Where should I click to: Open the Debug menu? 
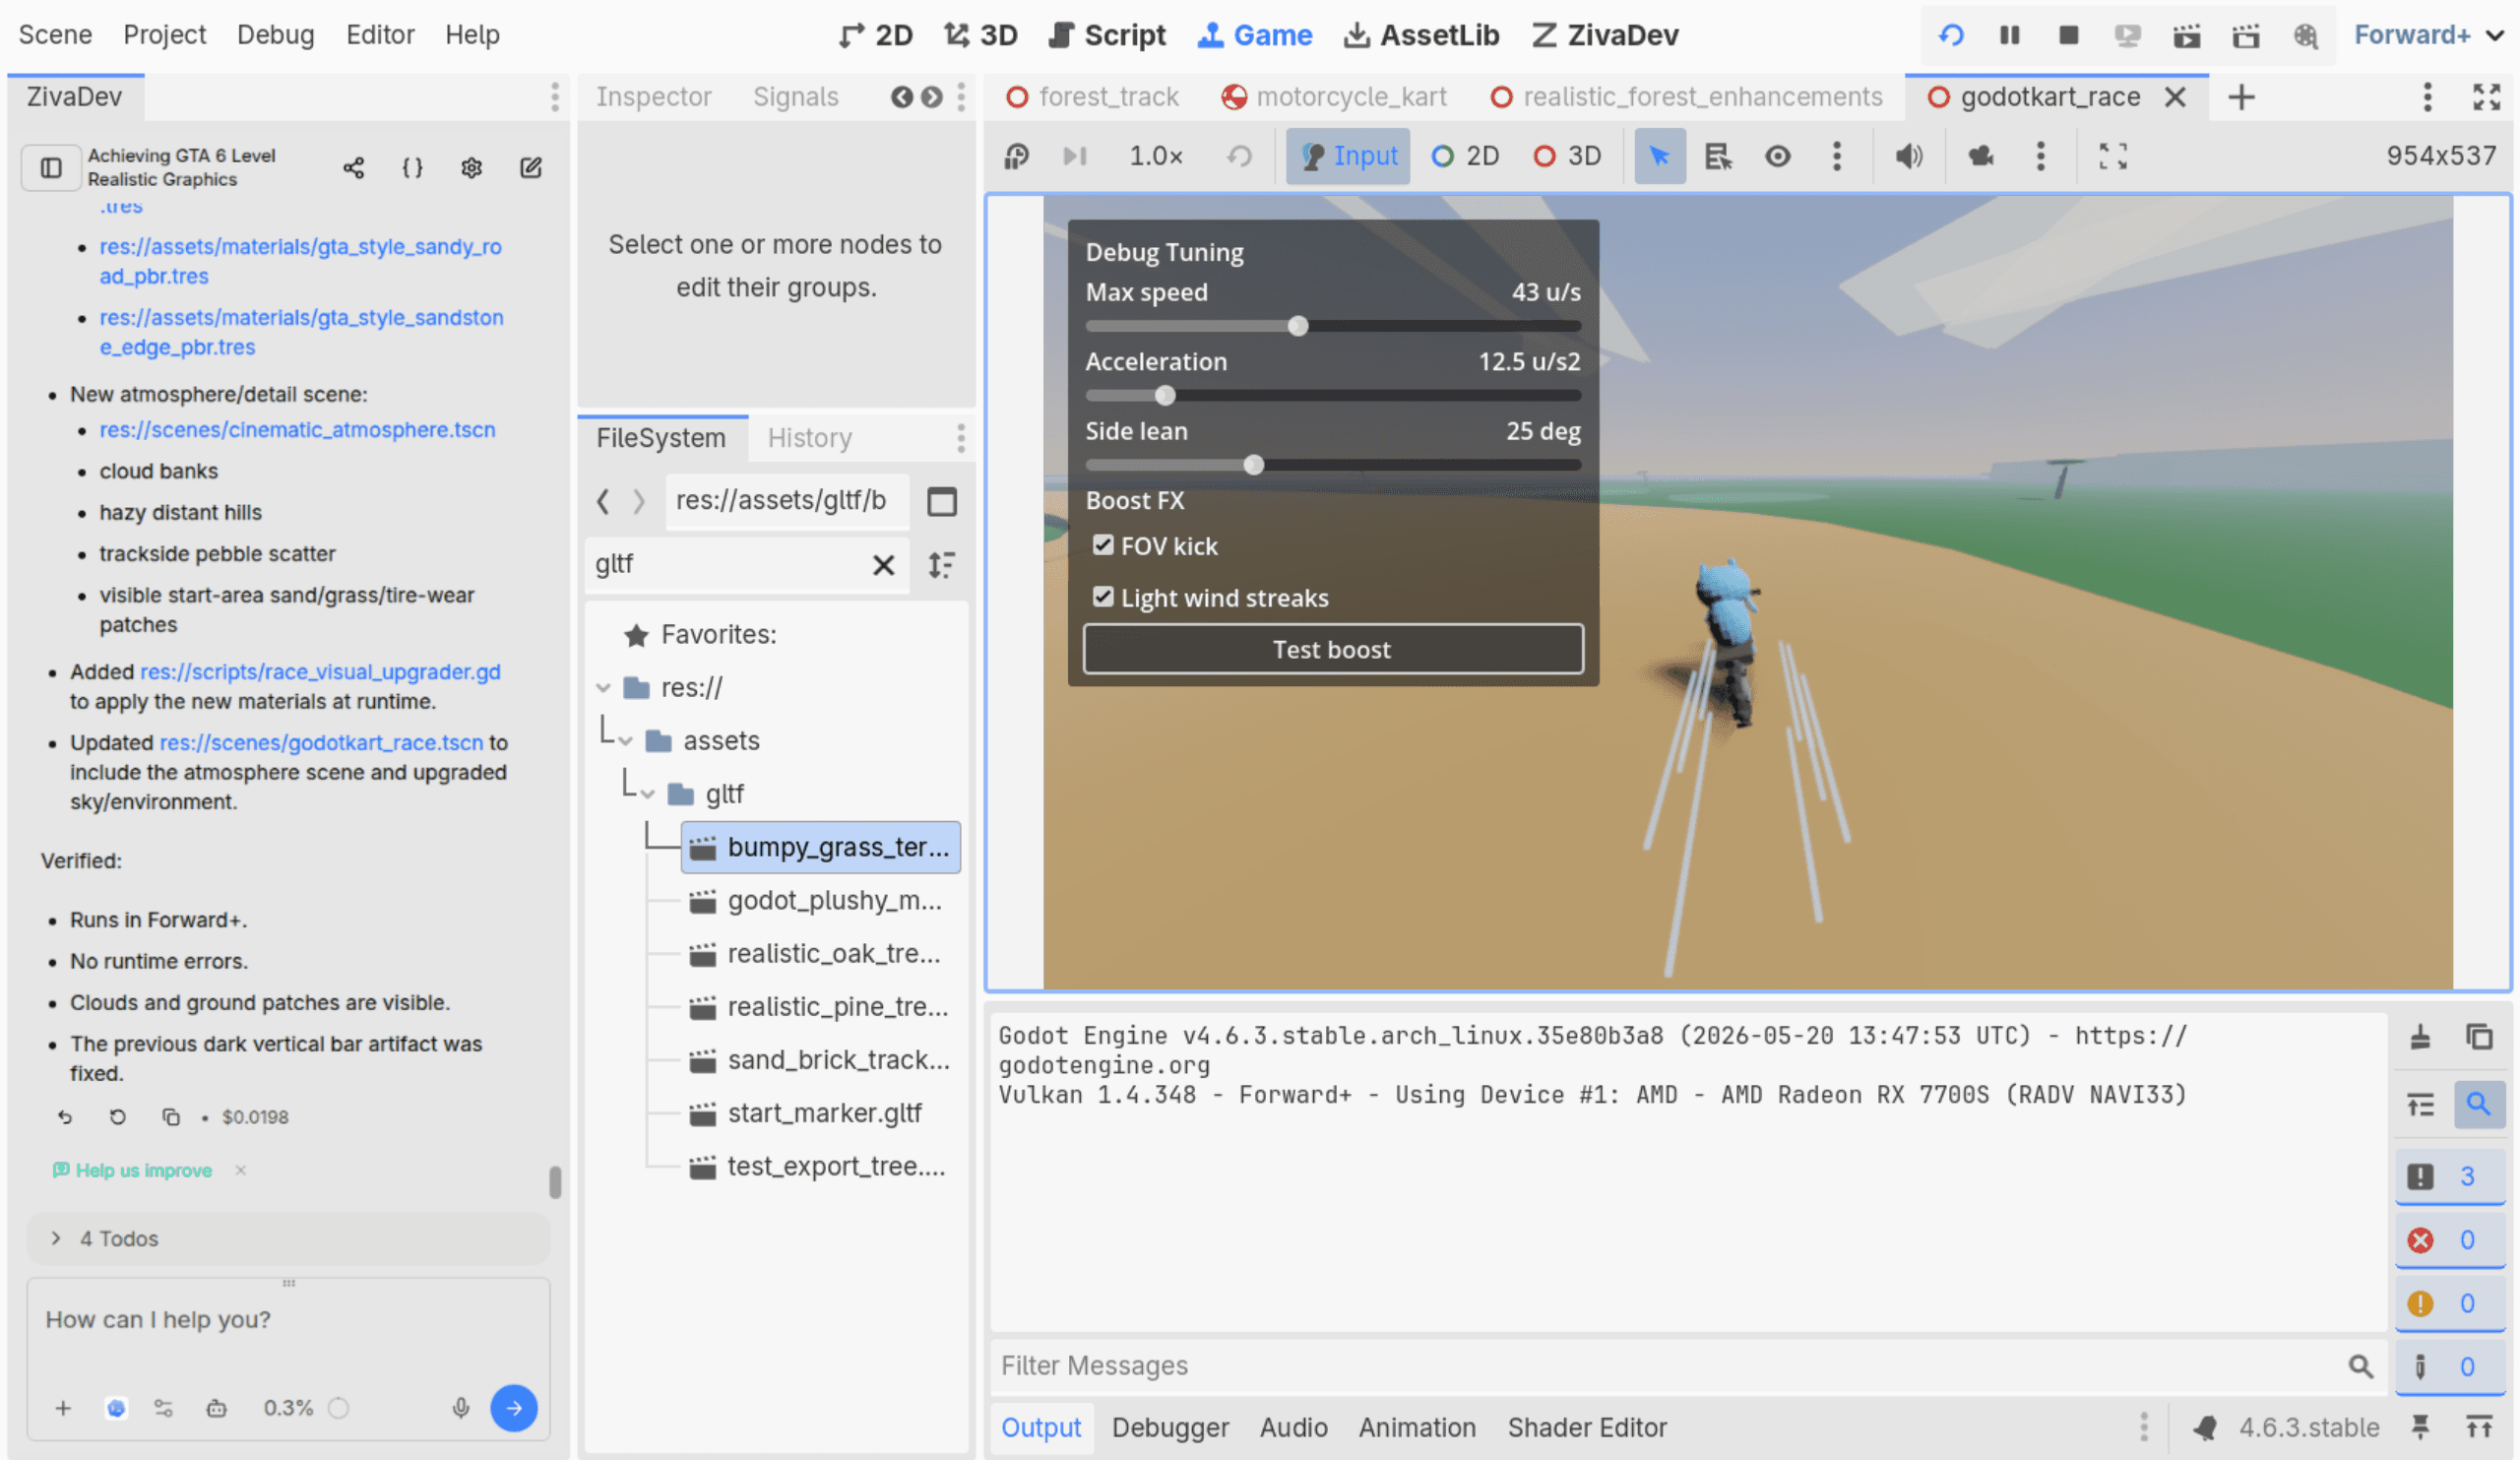[275, 35]
